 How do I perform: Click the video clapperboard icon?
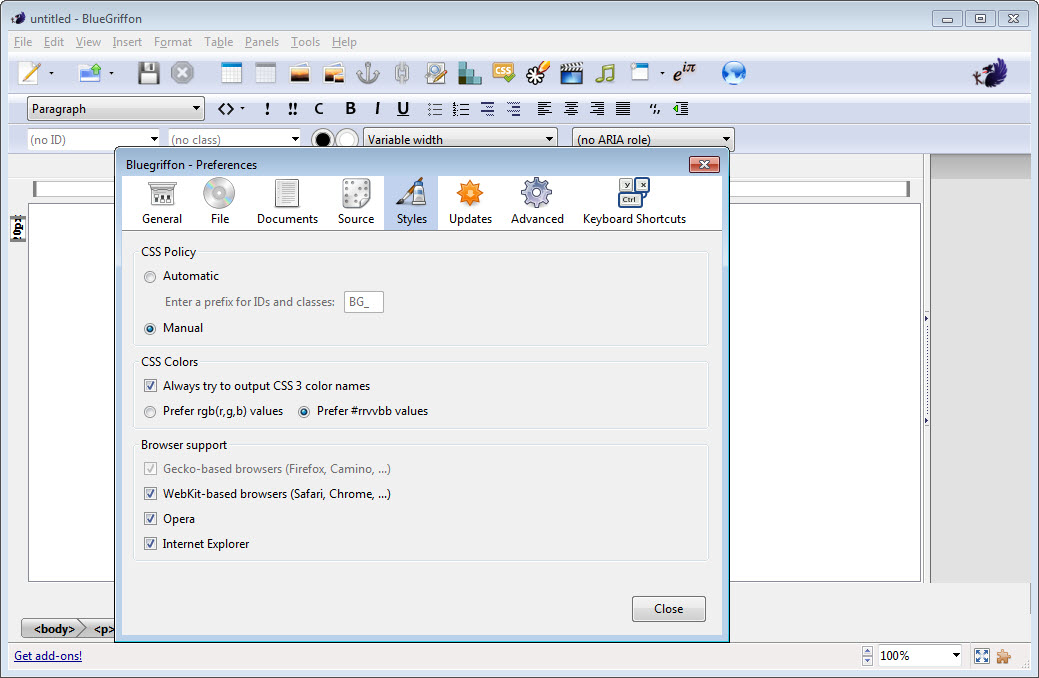(571, 73)
